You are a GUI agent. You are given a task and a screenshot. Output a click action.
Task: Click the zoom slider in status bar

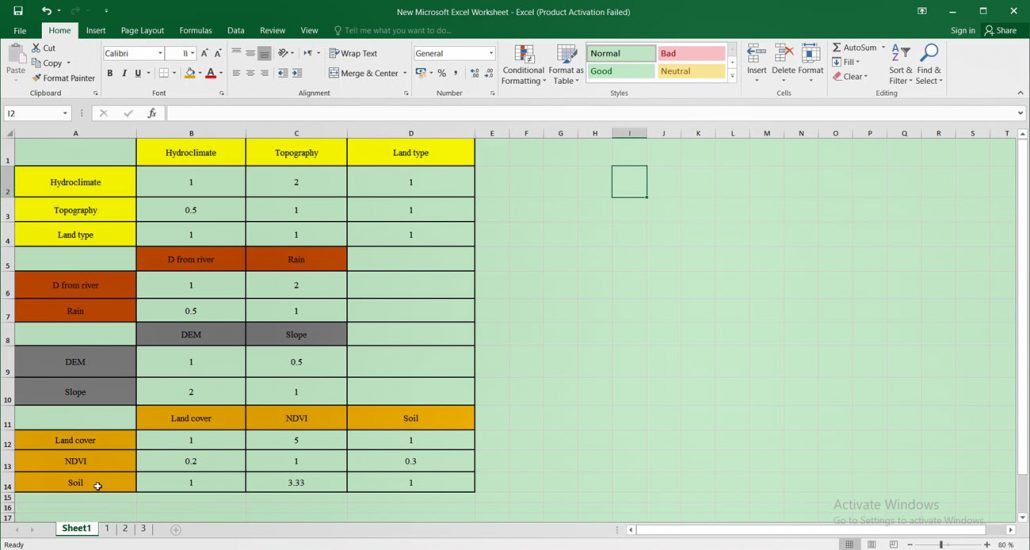coord(941,545)
